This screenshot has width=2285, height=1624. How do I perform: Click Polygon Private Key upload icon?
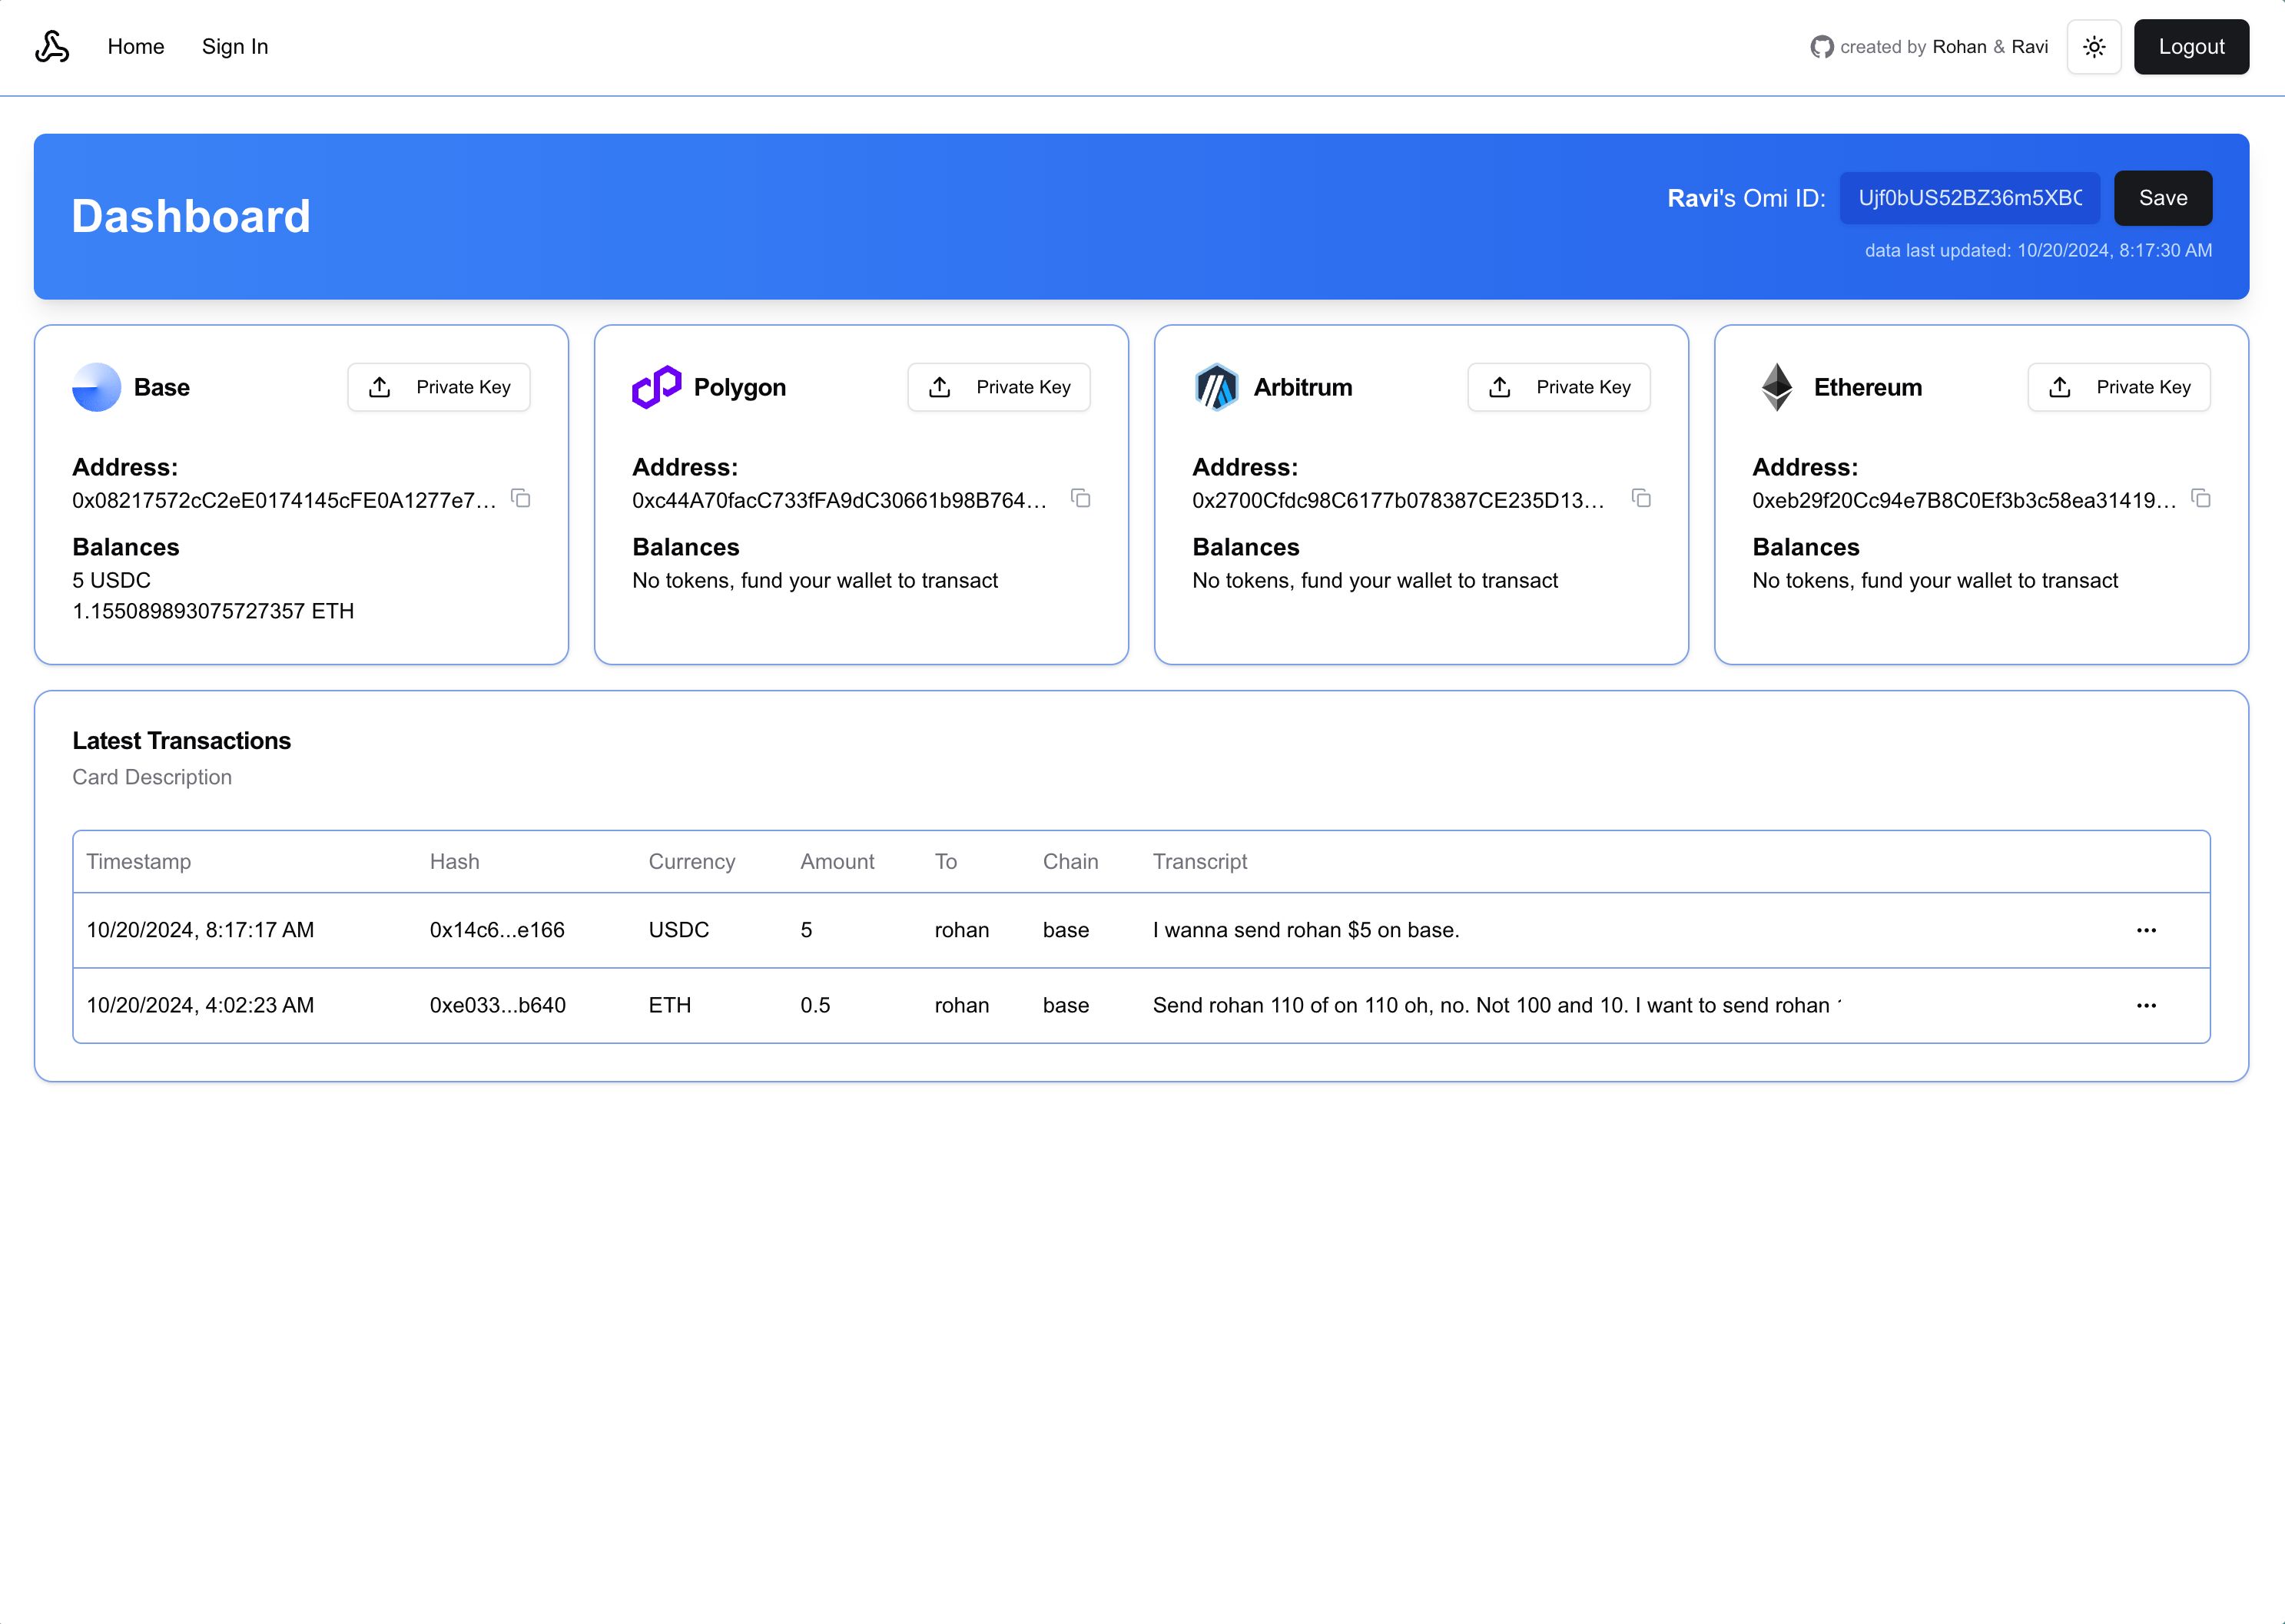tap(940, 386)
